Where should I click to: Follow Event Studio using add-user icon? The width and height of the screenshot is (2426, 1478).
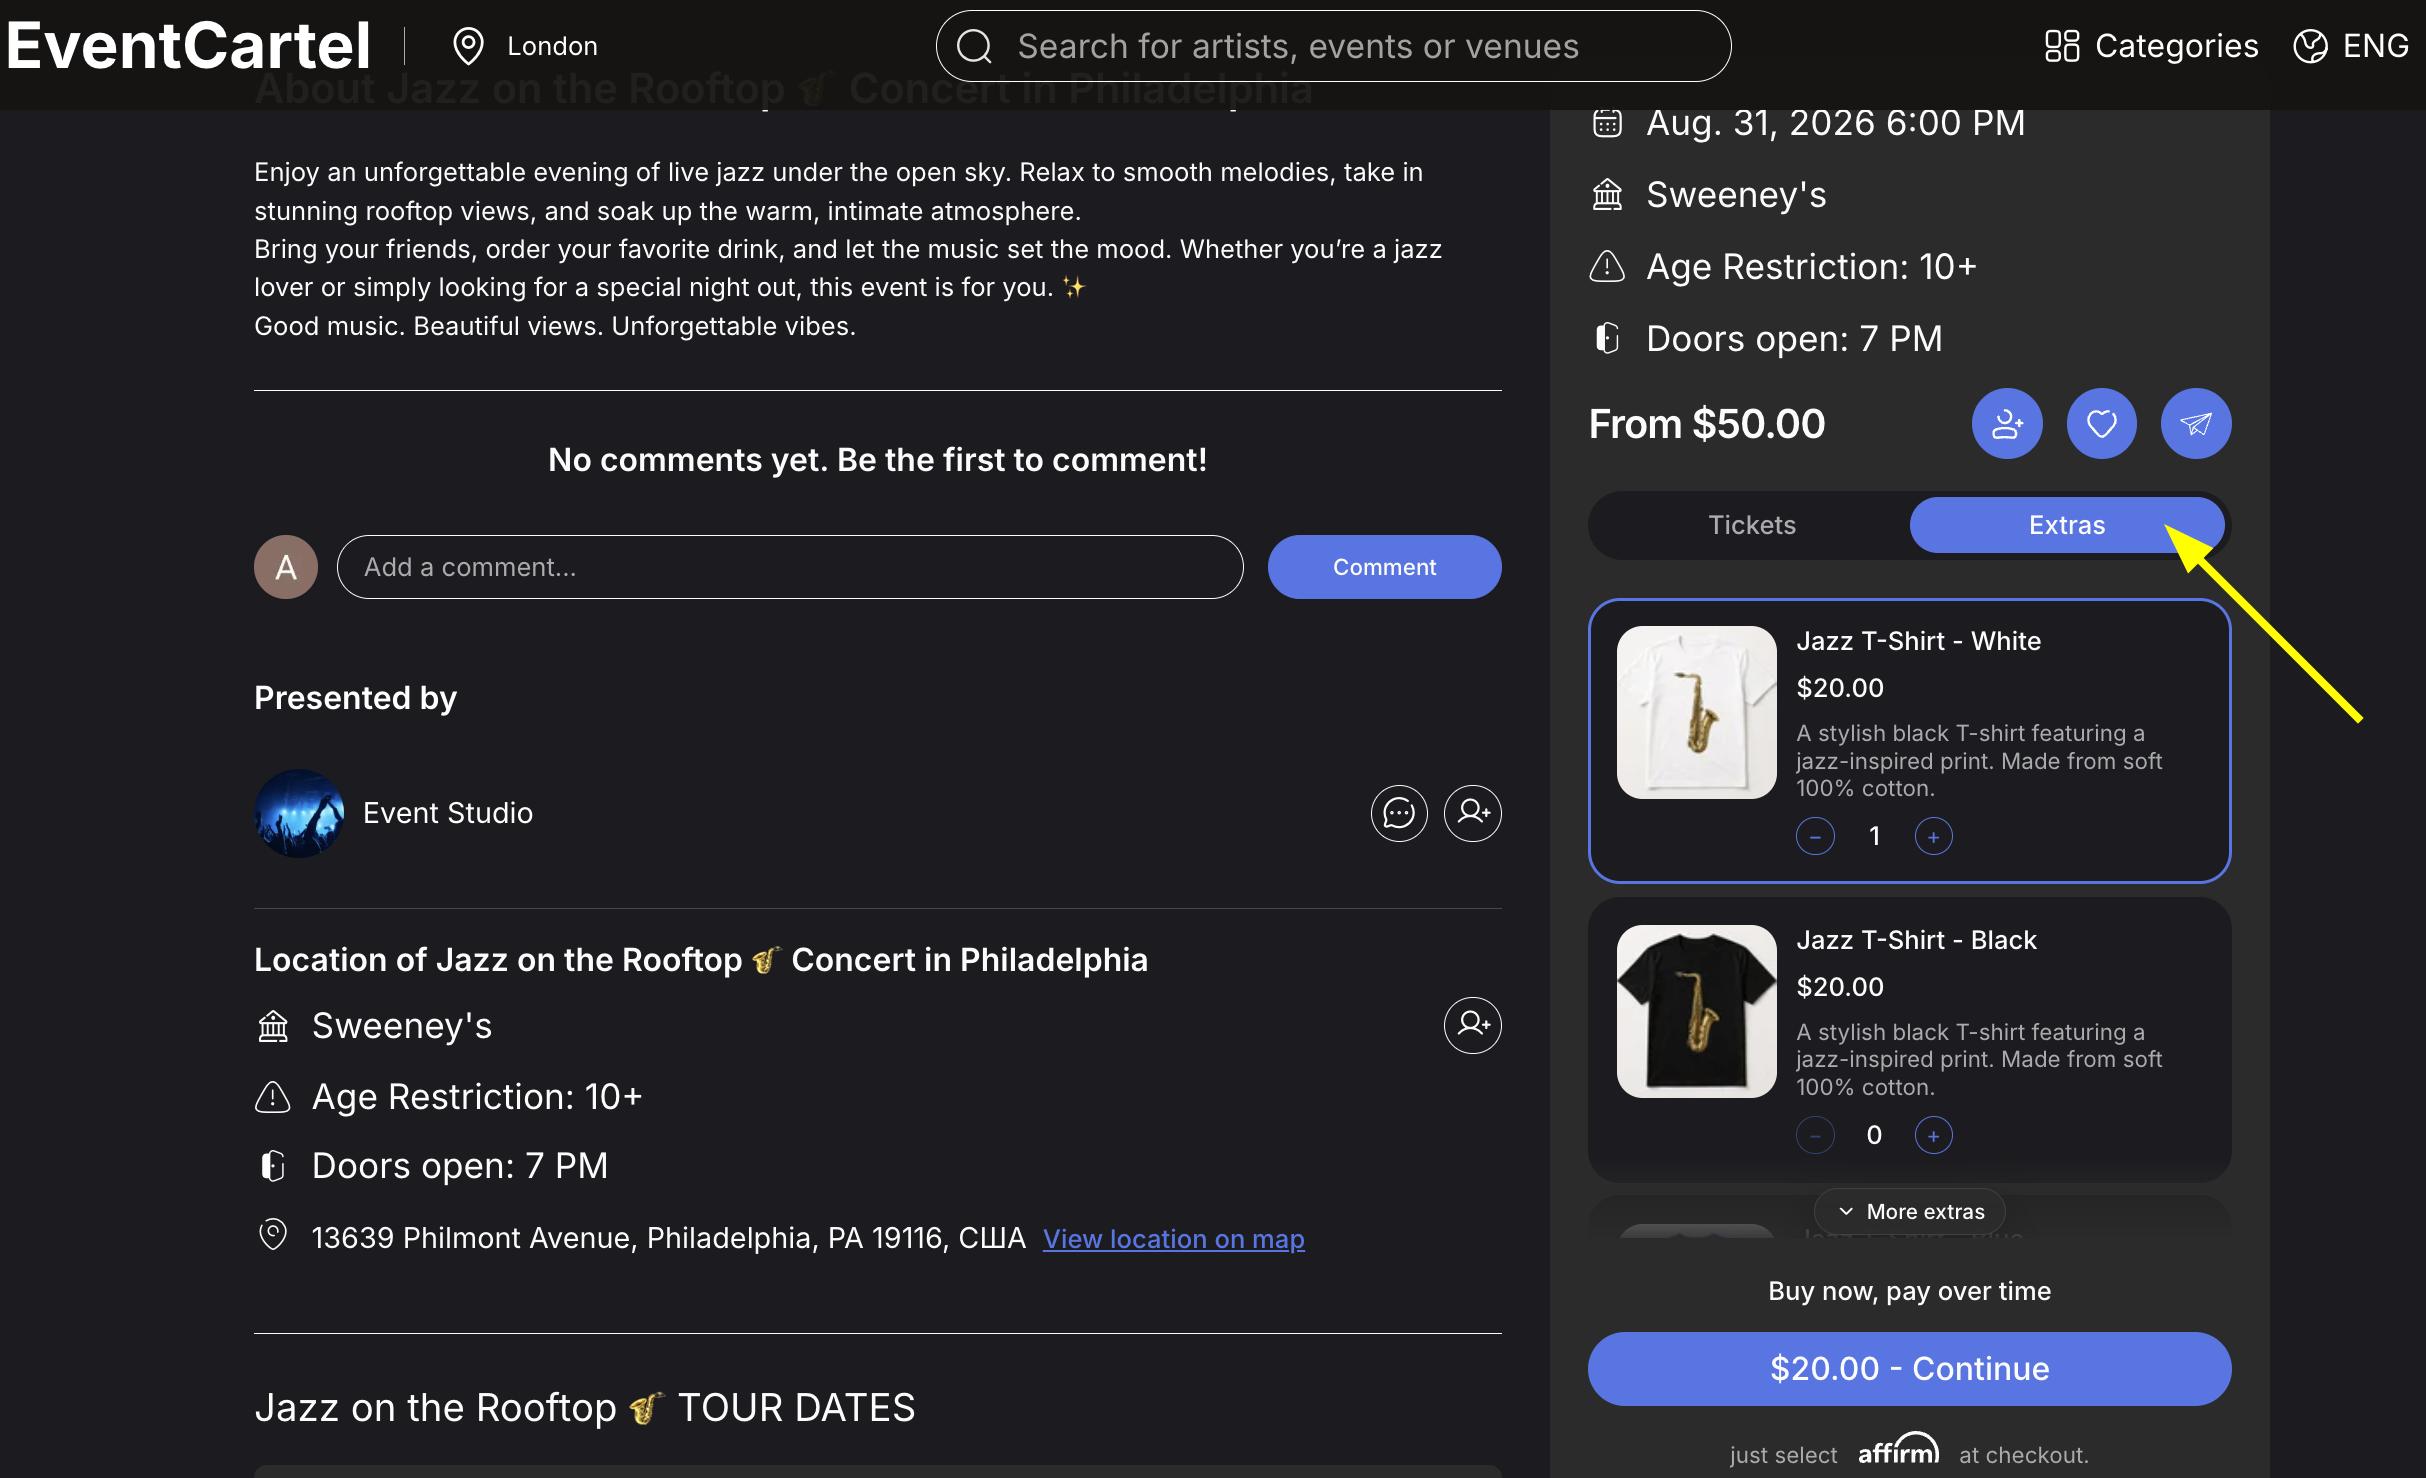point(1473,813)
